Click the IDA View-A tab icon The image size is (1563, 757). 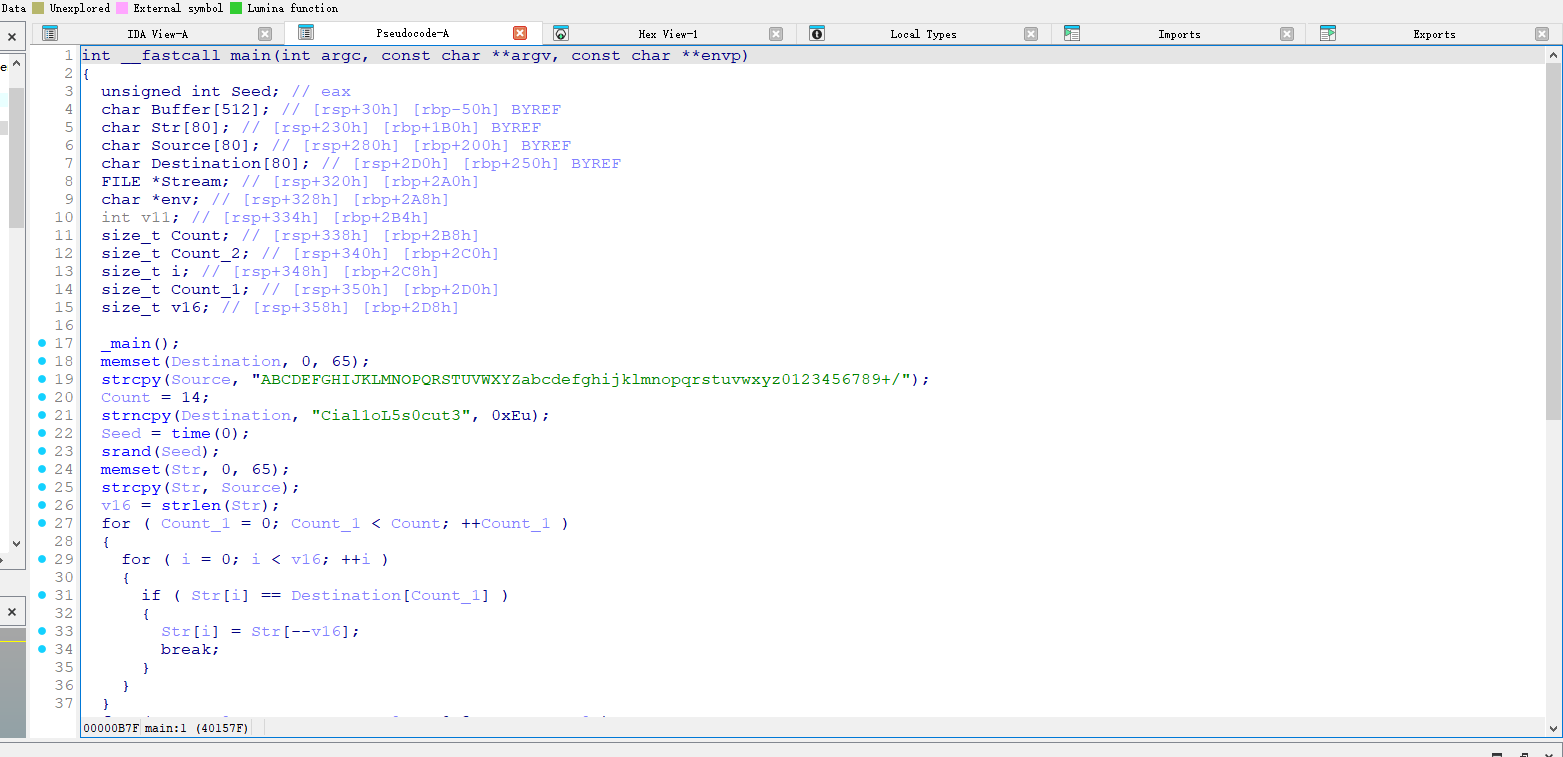(x=50, y=34)
